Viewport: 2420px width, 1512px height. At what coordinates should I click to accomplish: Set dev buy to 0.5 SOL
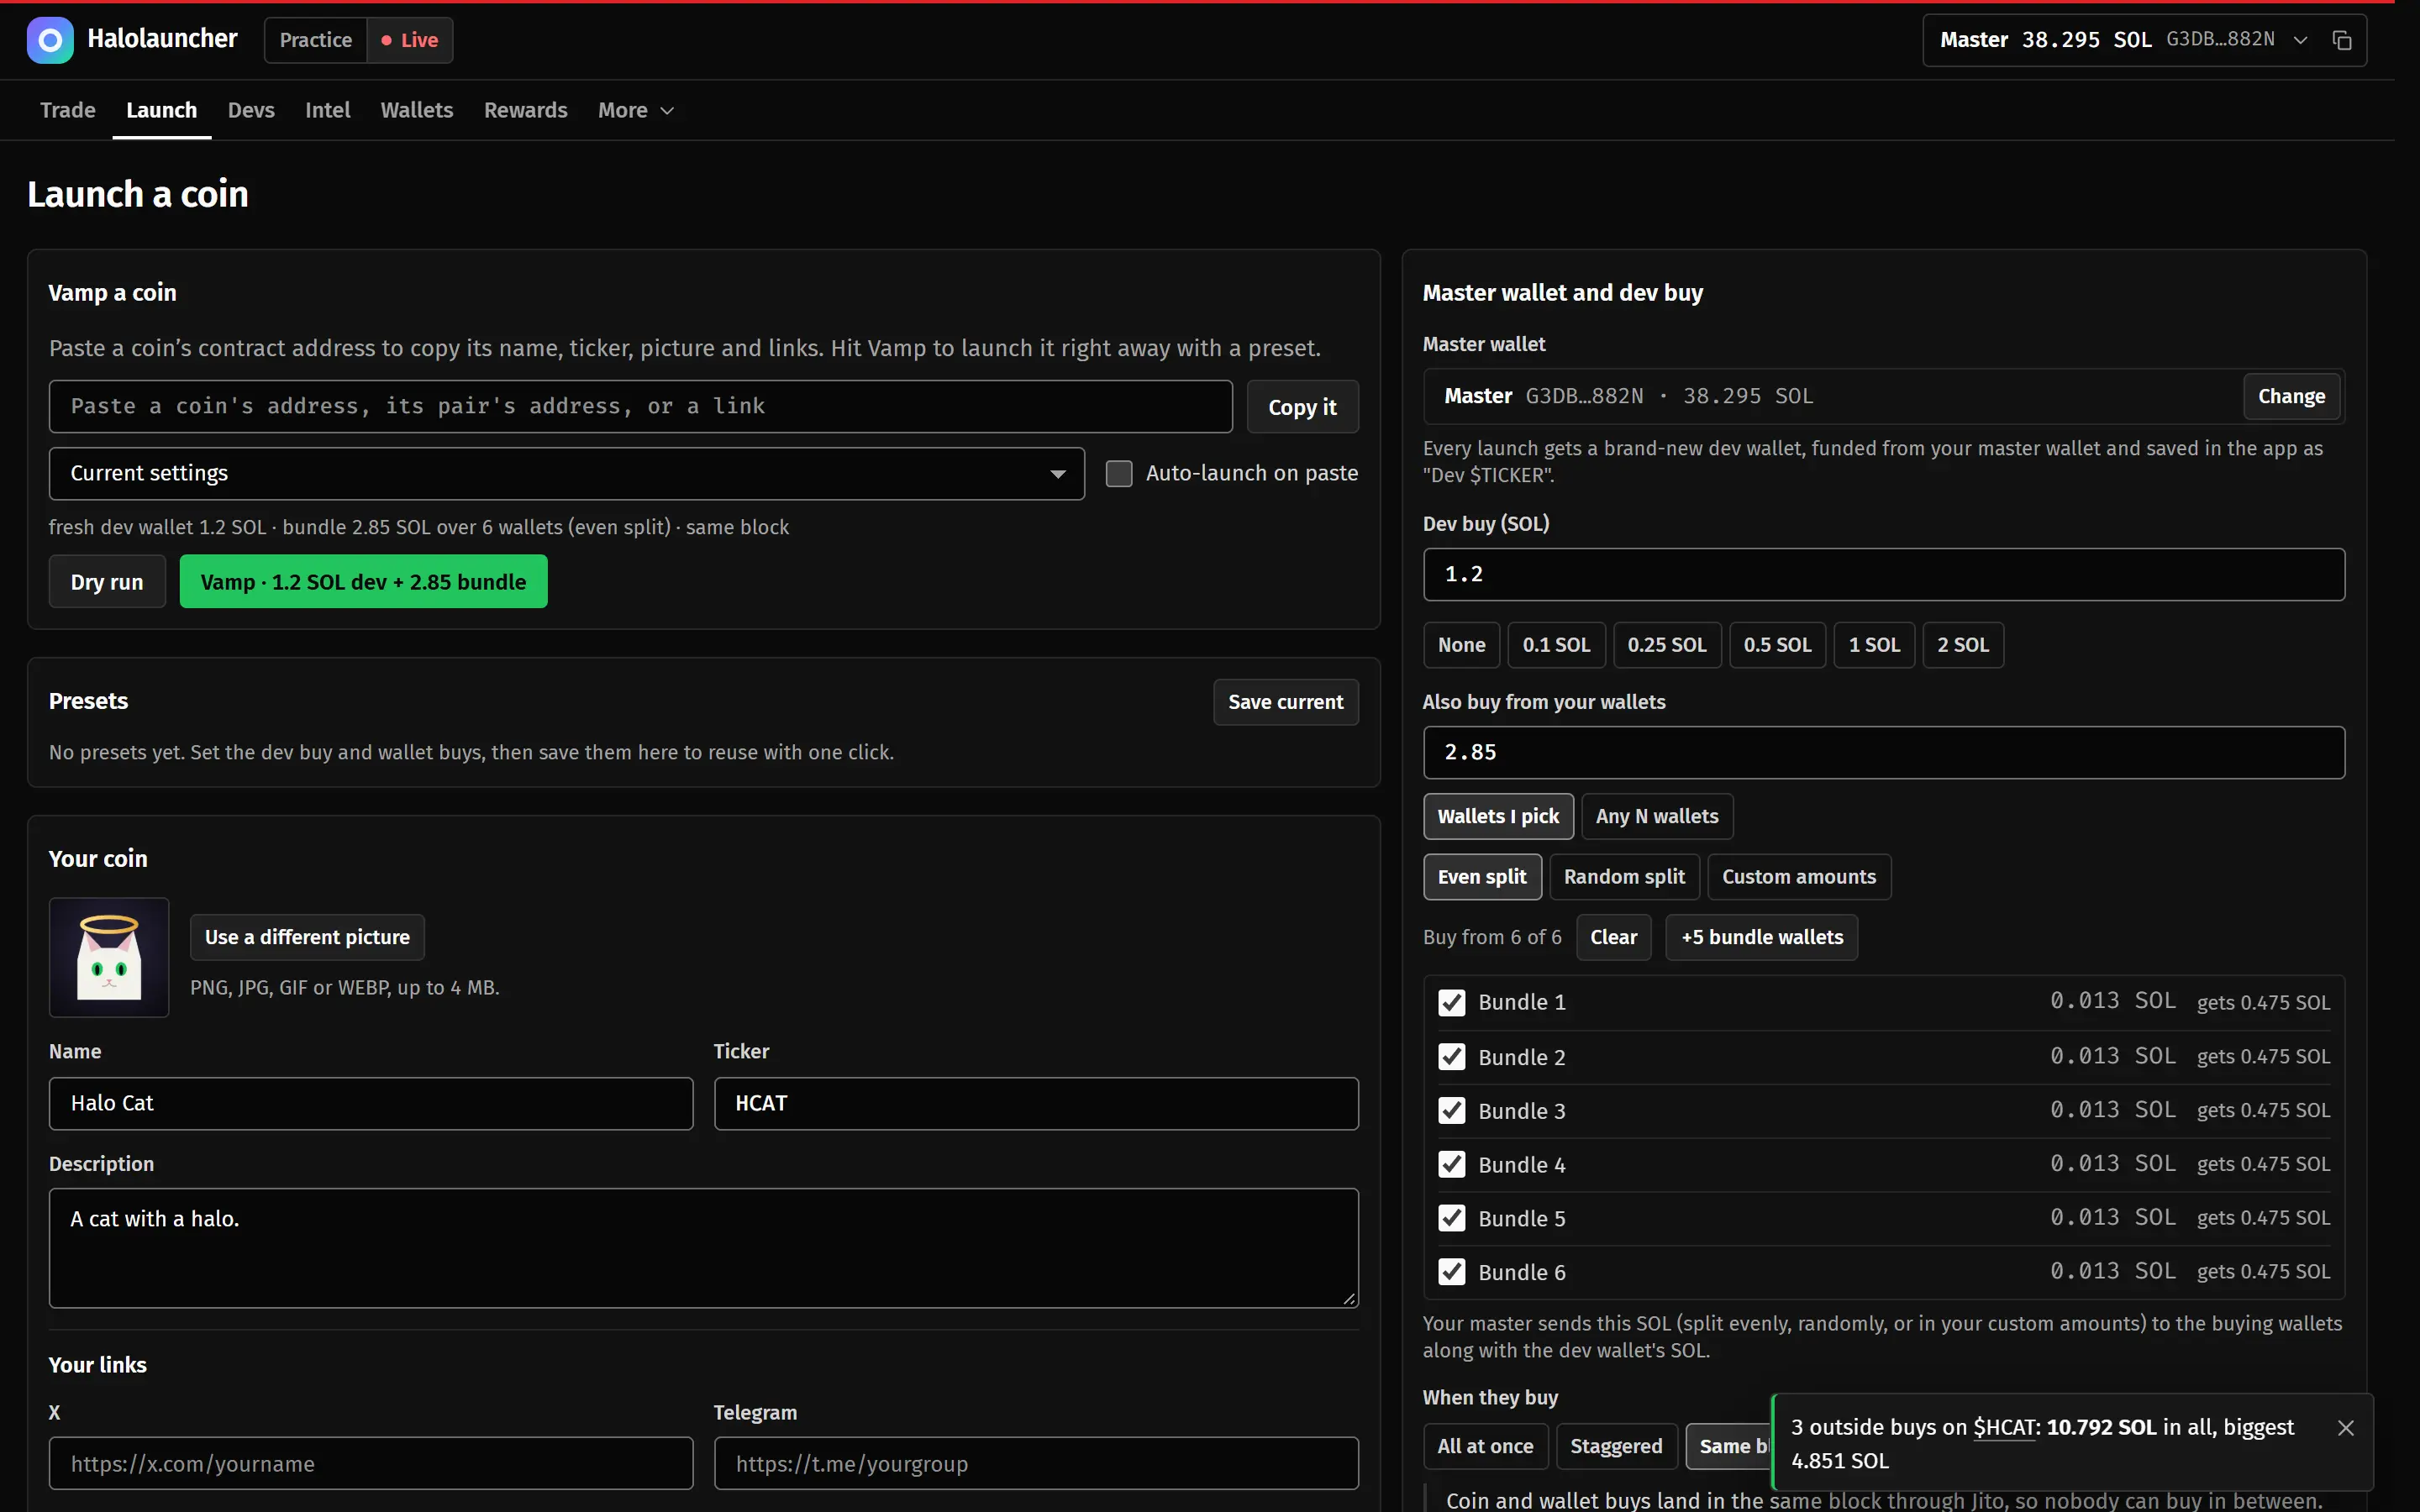click(x=1777, y=645)
